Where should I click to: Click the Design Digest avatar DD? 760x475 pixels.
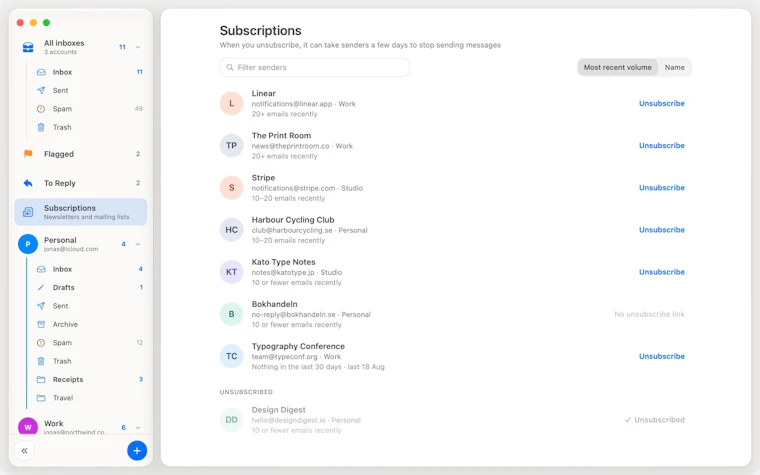tap(231, 420)
